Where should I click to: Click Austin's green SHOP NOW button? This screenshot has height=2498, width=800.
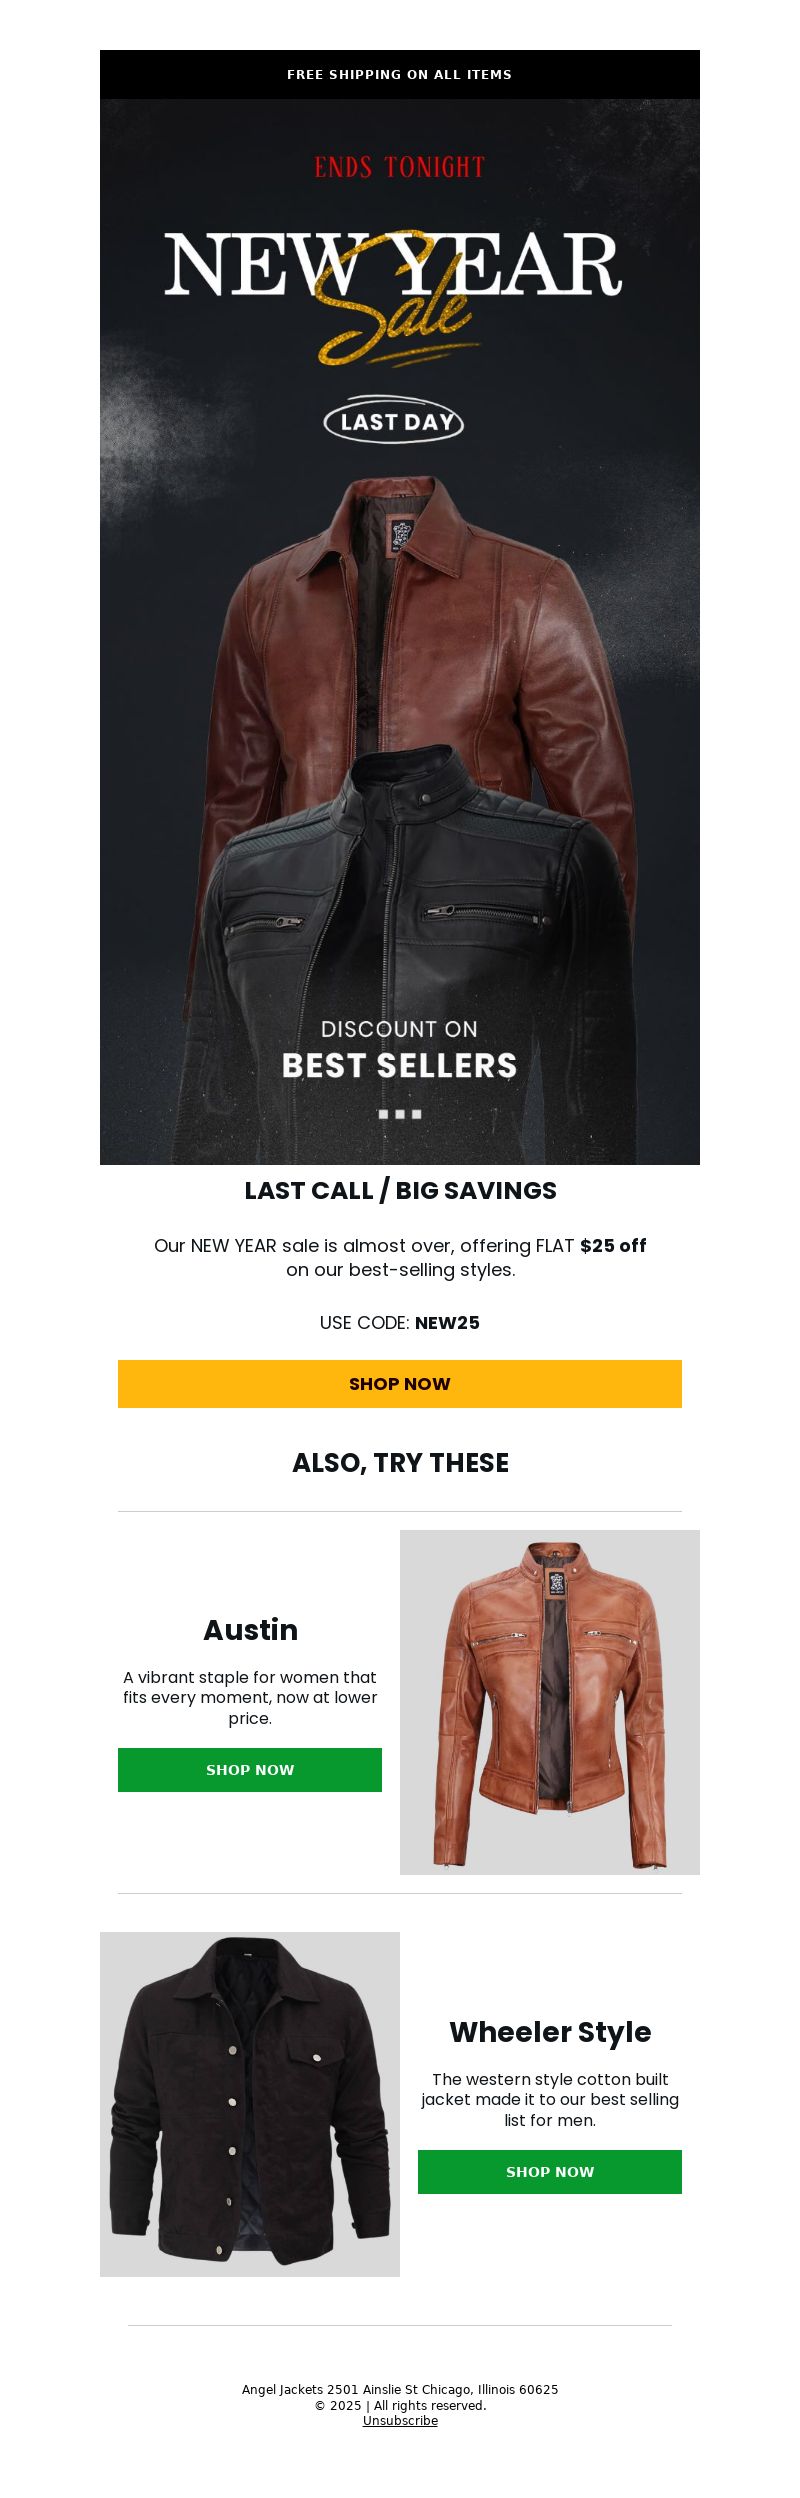250,1769
